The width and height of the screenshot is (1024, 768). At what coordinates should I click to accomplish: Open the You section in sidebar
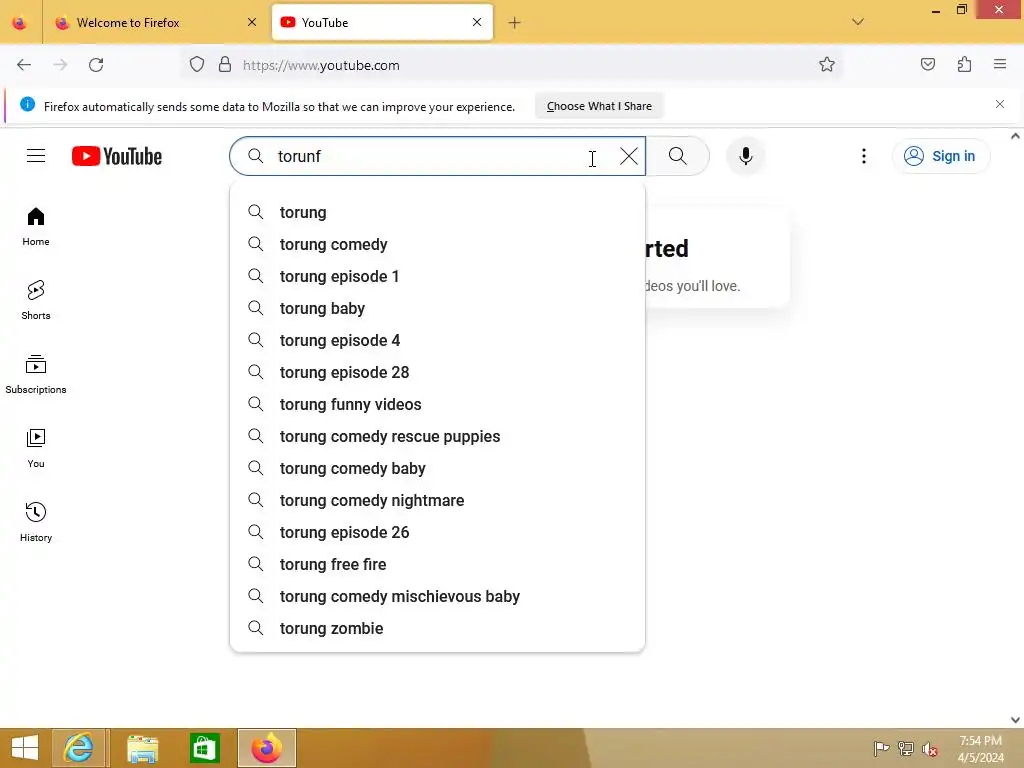coord(36,448)
